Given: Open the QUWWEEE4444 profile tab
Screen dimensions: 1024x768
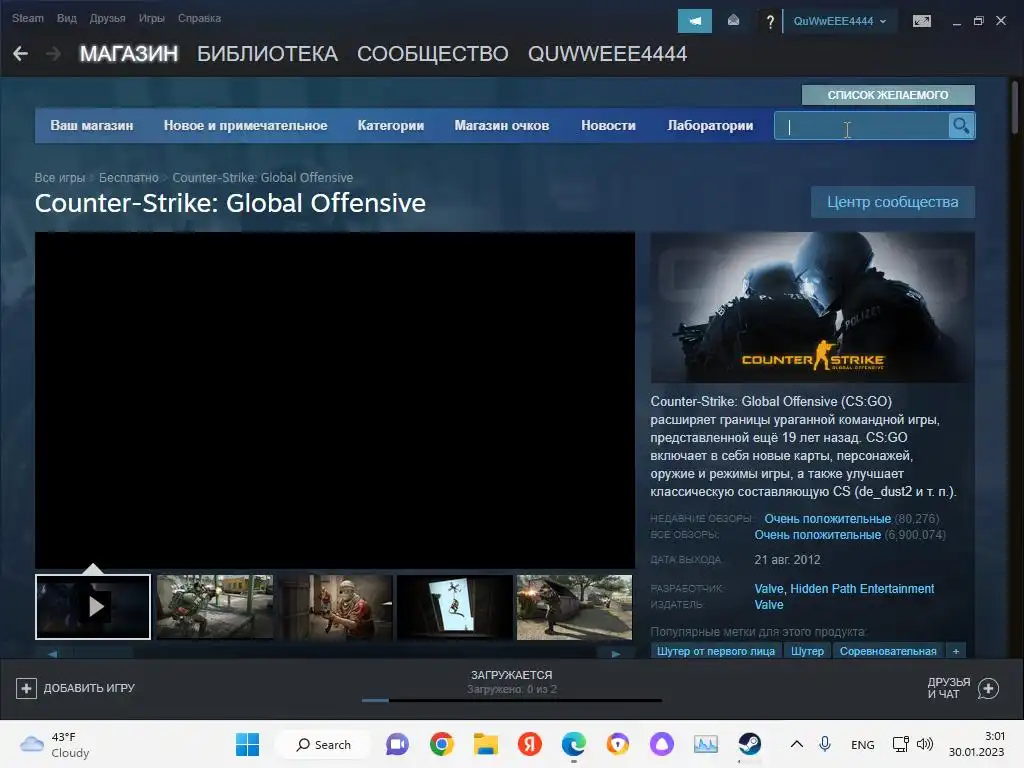Looking at the screenshot, I should (607, 54).
